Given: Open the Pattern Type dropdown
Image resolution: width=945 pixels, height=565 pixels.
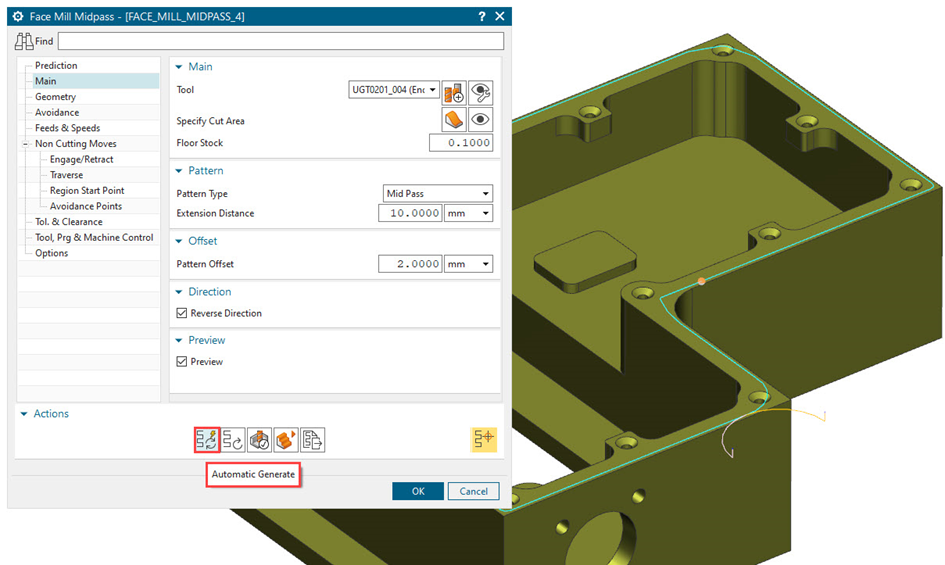Looking at the screenshot, I should [x=438, y=193].
